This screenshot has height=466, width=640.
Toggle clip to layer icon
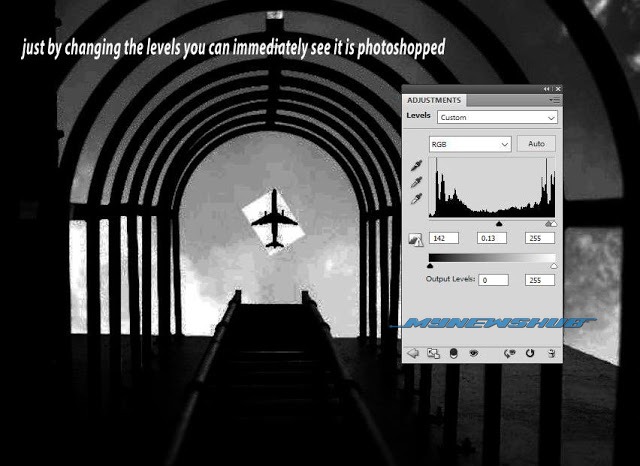point(453,352)
